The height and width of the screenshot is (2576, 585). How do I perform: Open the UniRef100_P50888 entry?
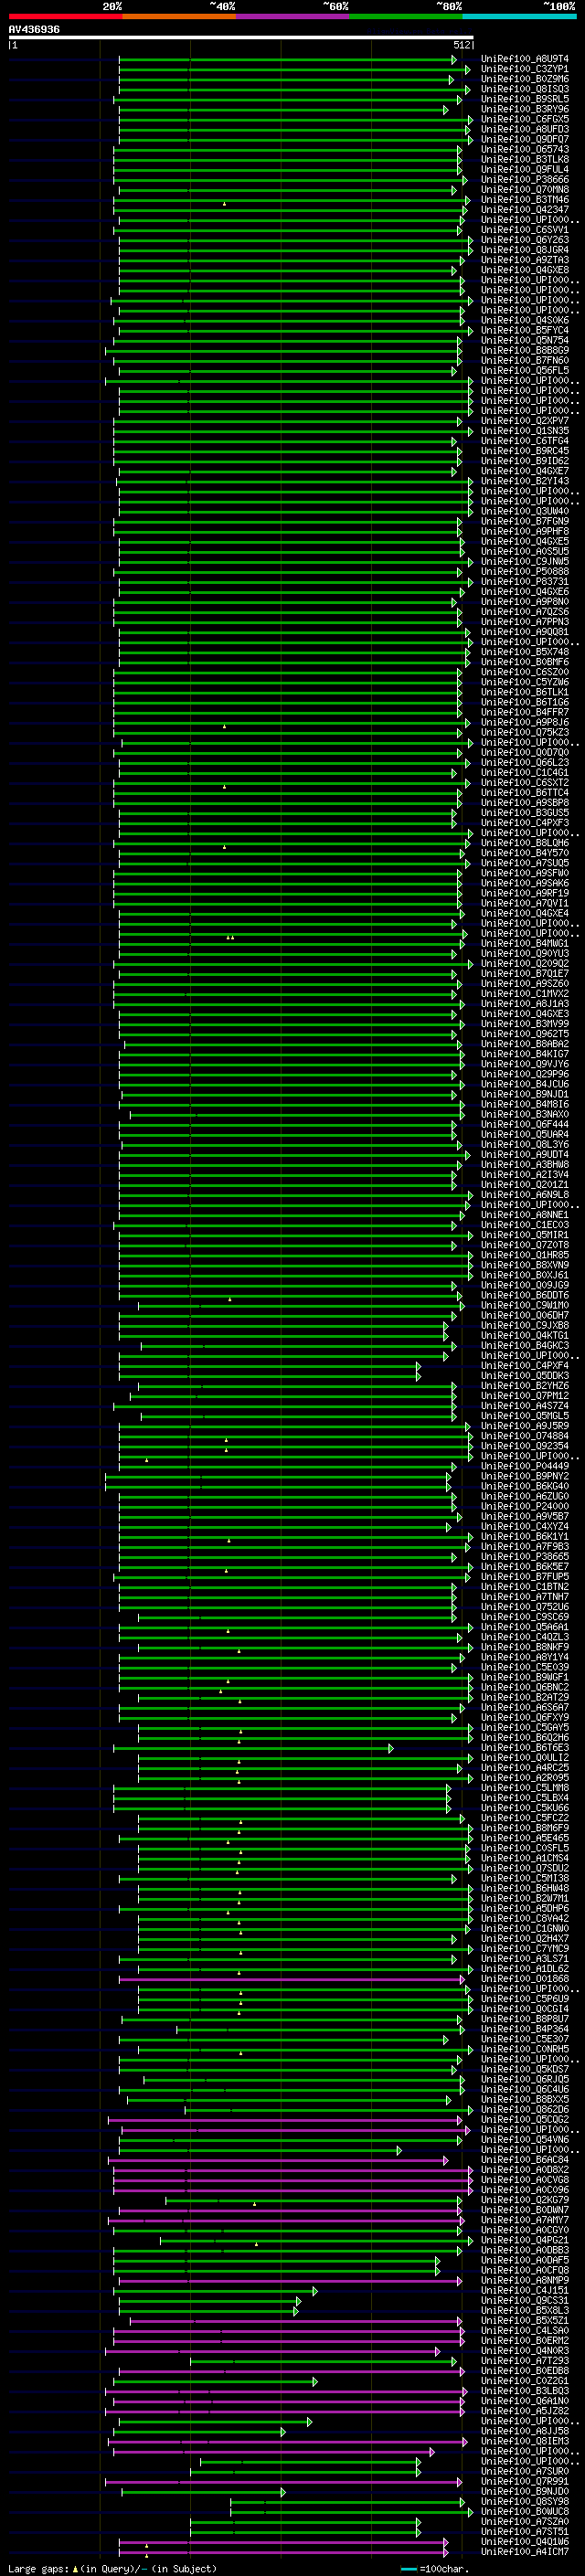525,572
